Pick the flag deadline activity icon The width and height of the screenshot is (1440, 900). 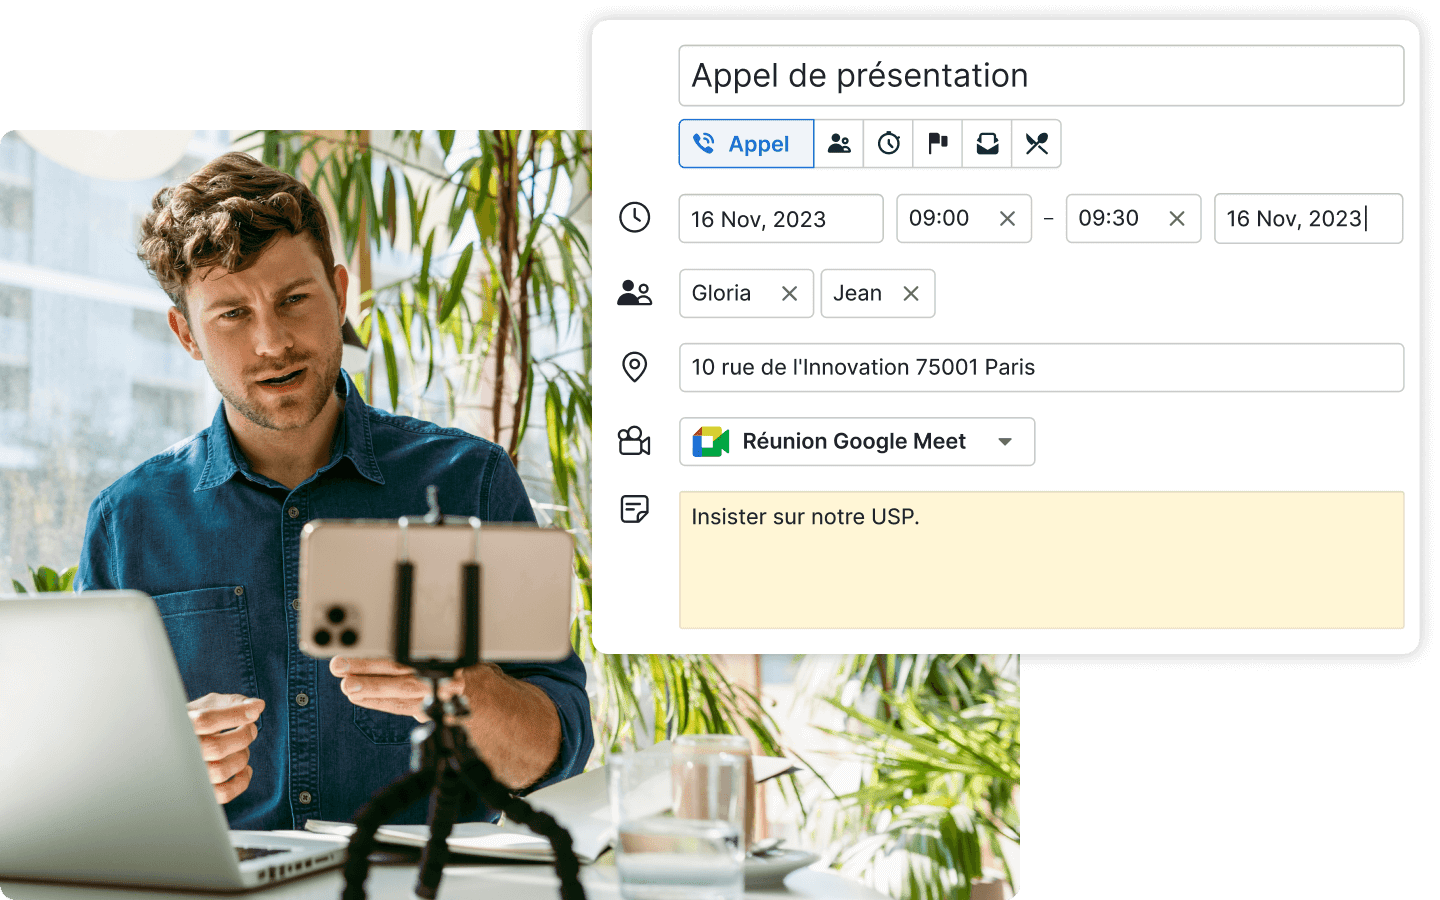(x=937, y=144)
